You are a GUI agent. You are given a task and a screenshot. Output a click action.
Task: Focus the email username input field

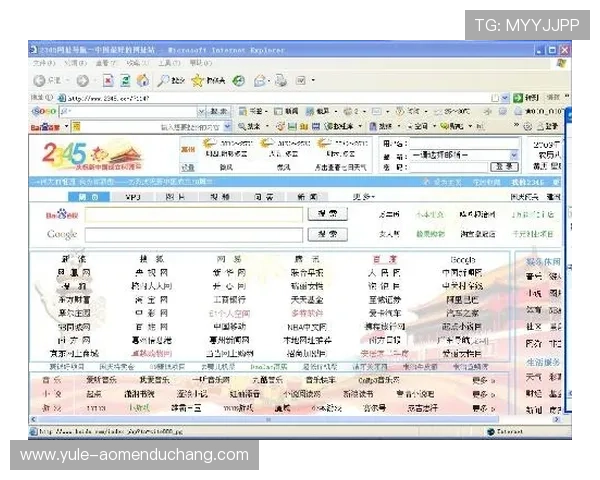465,144
